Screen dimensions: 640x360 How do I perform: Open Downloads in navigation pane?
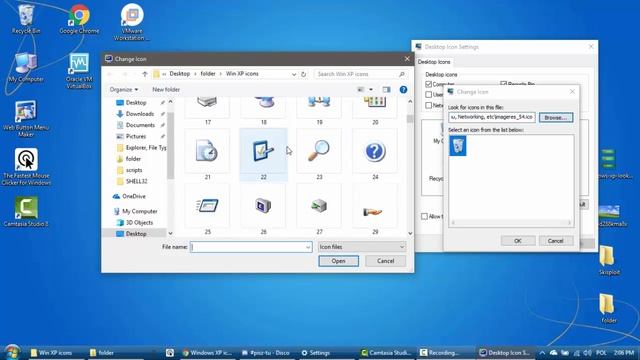pos(140,114)
